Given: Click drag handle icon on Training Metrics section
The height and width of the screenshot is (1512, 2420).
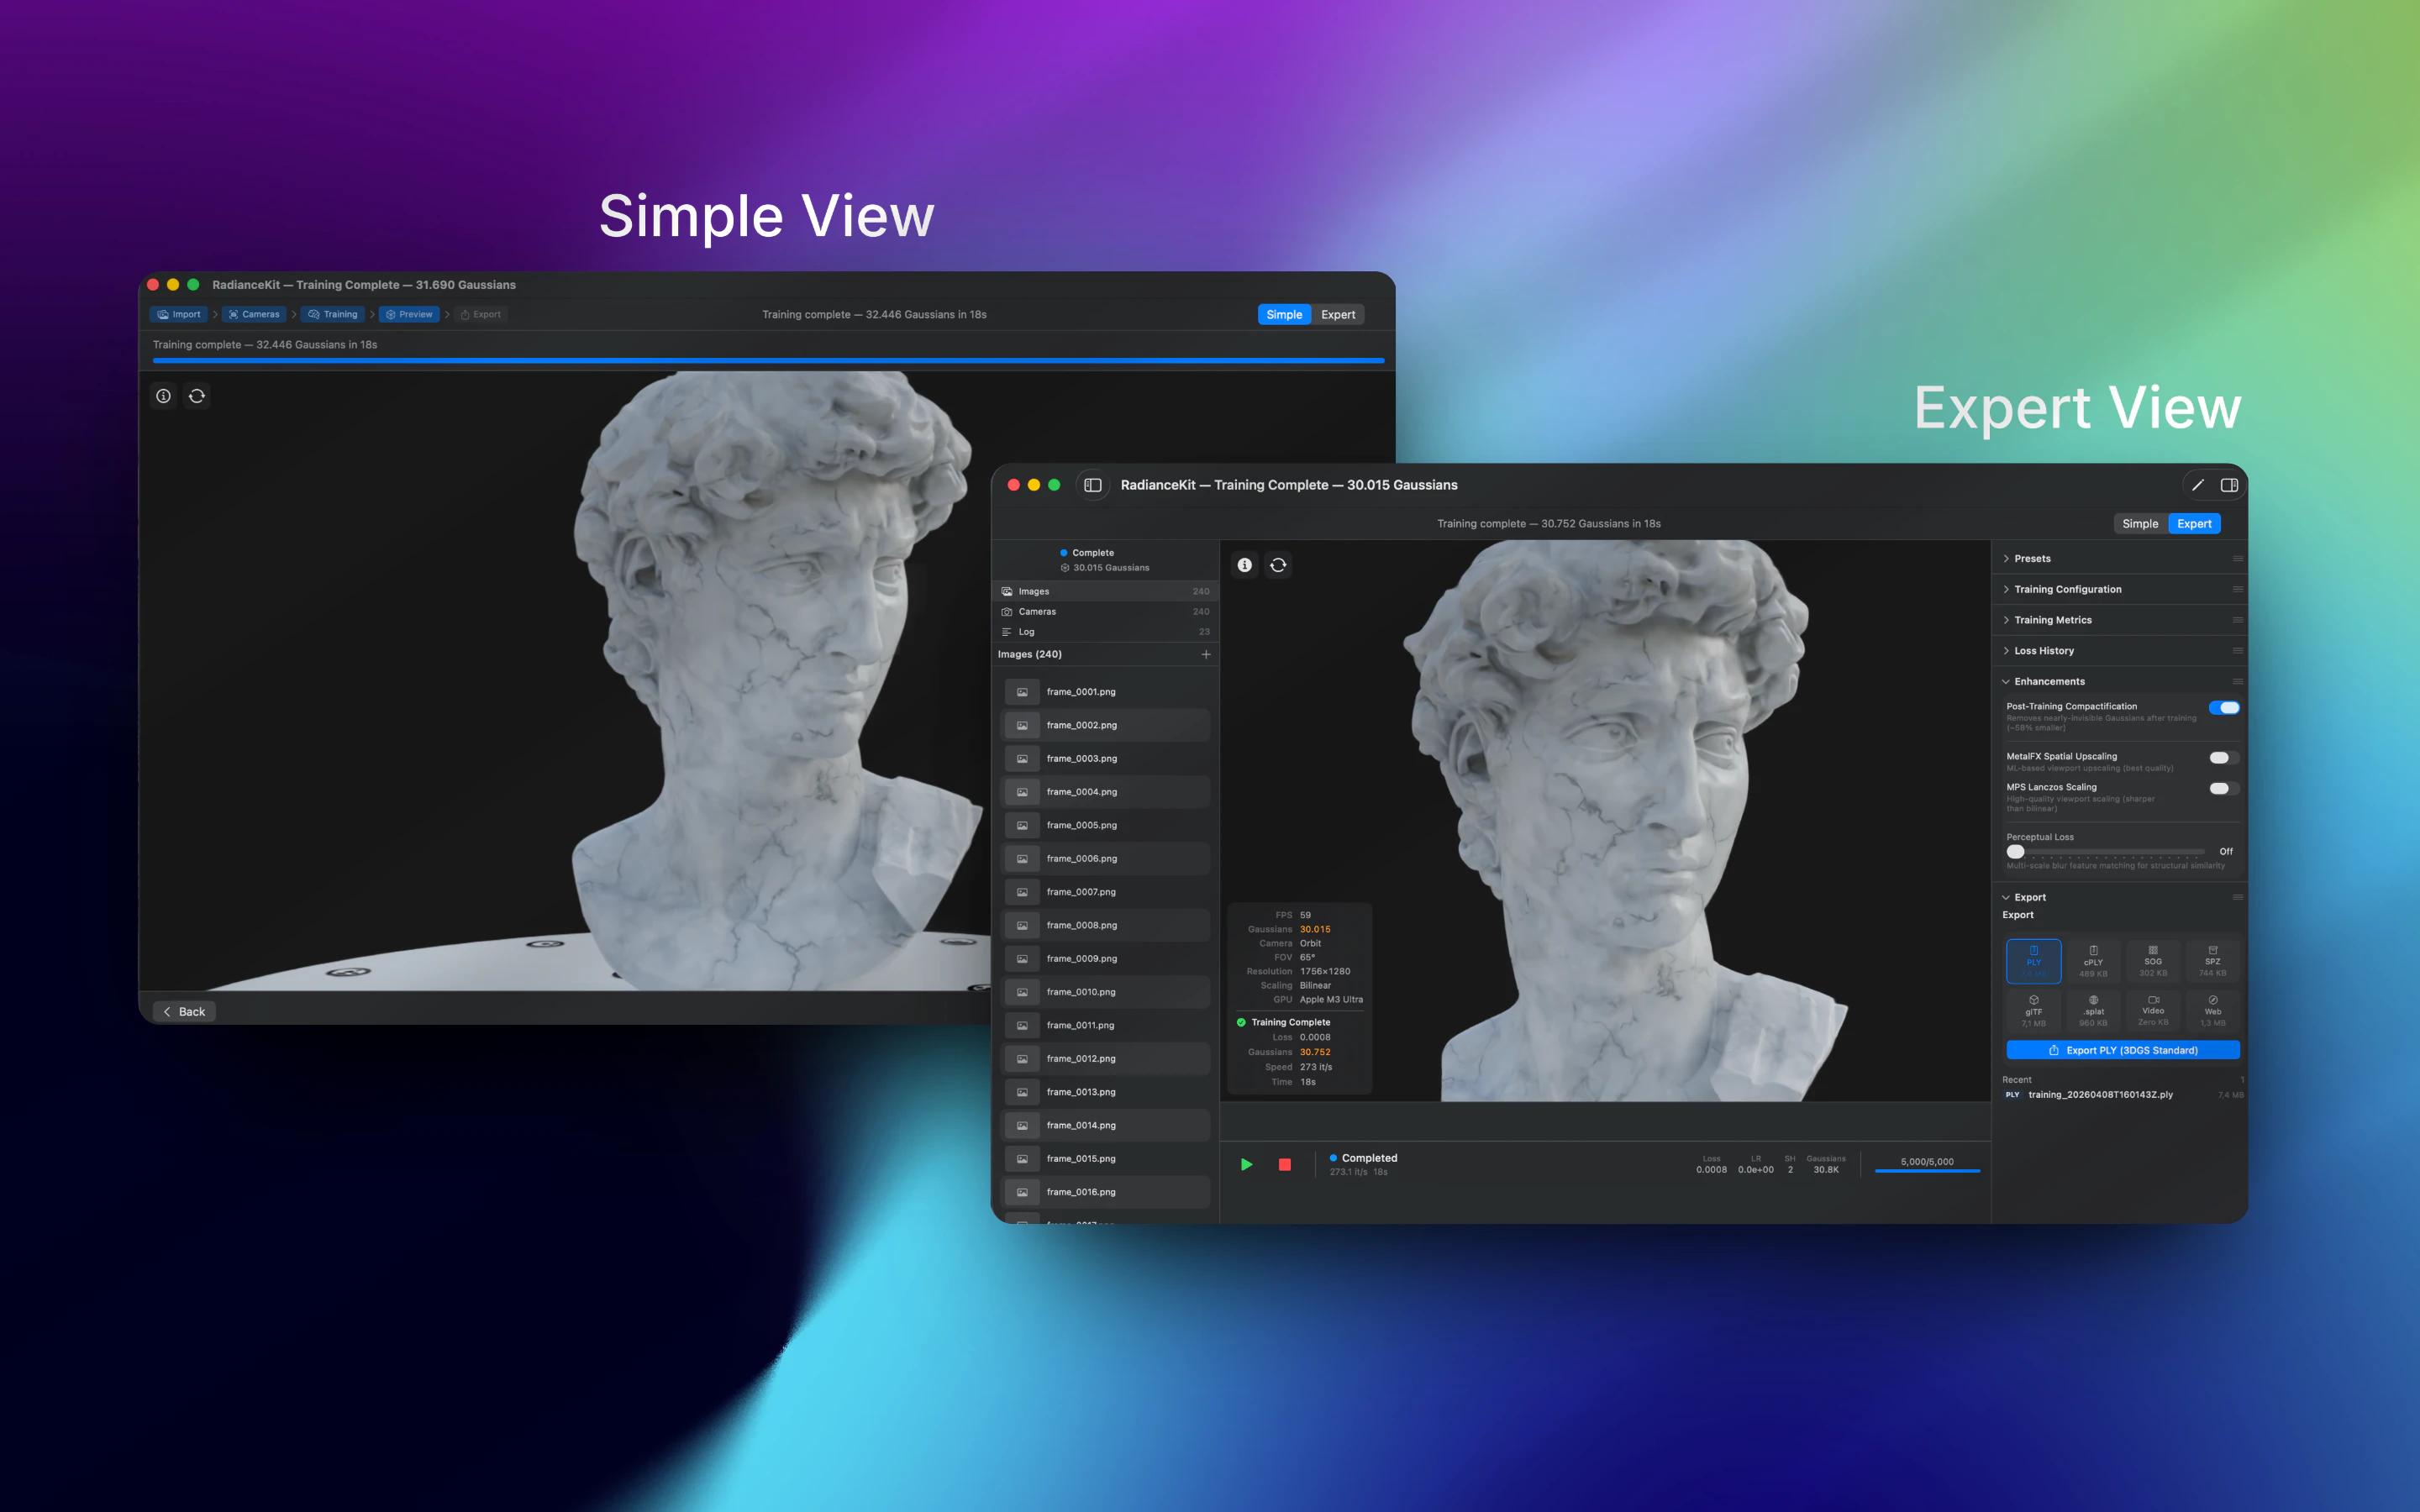Looking at the screenshot, I should 2237,620.
